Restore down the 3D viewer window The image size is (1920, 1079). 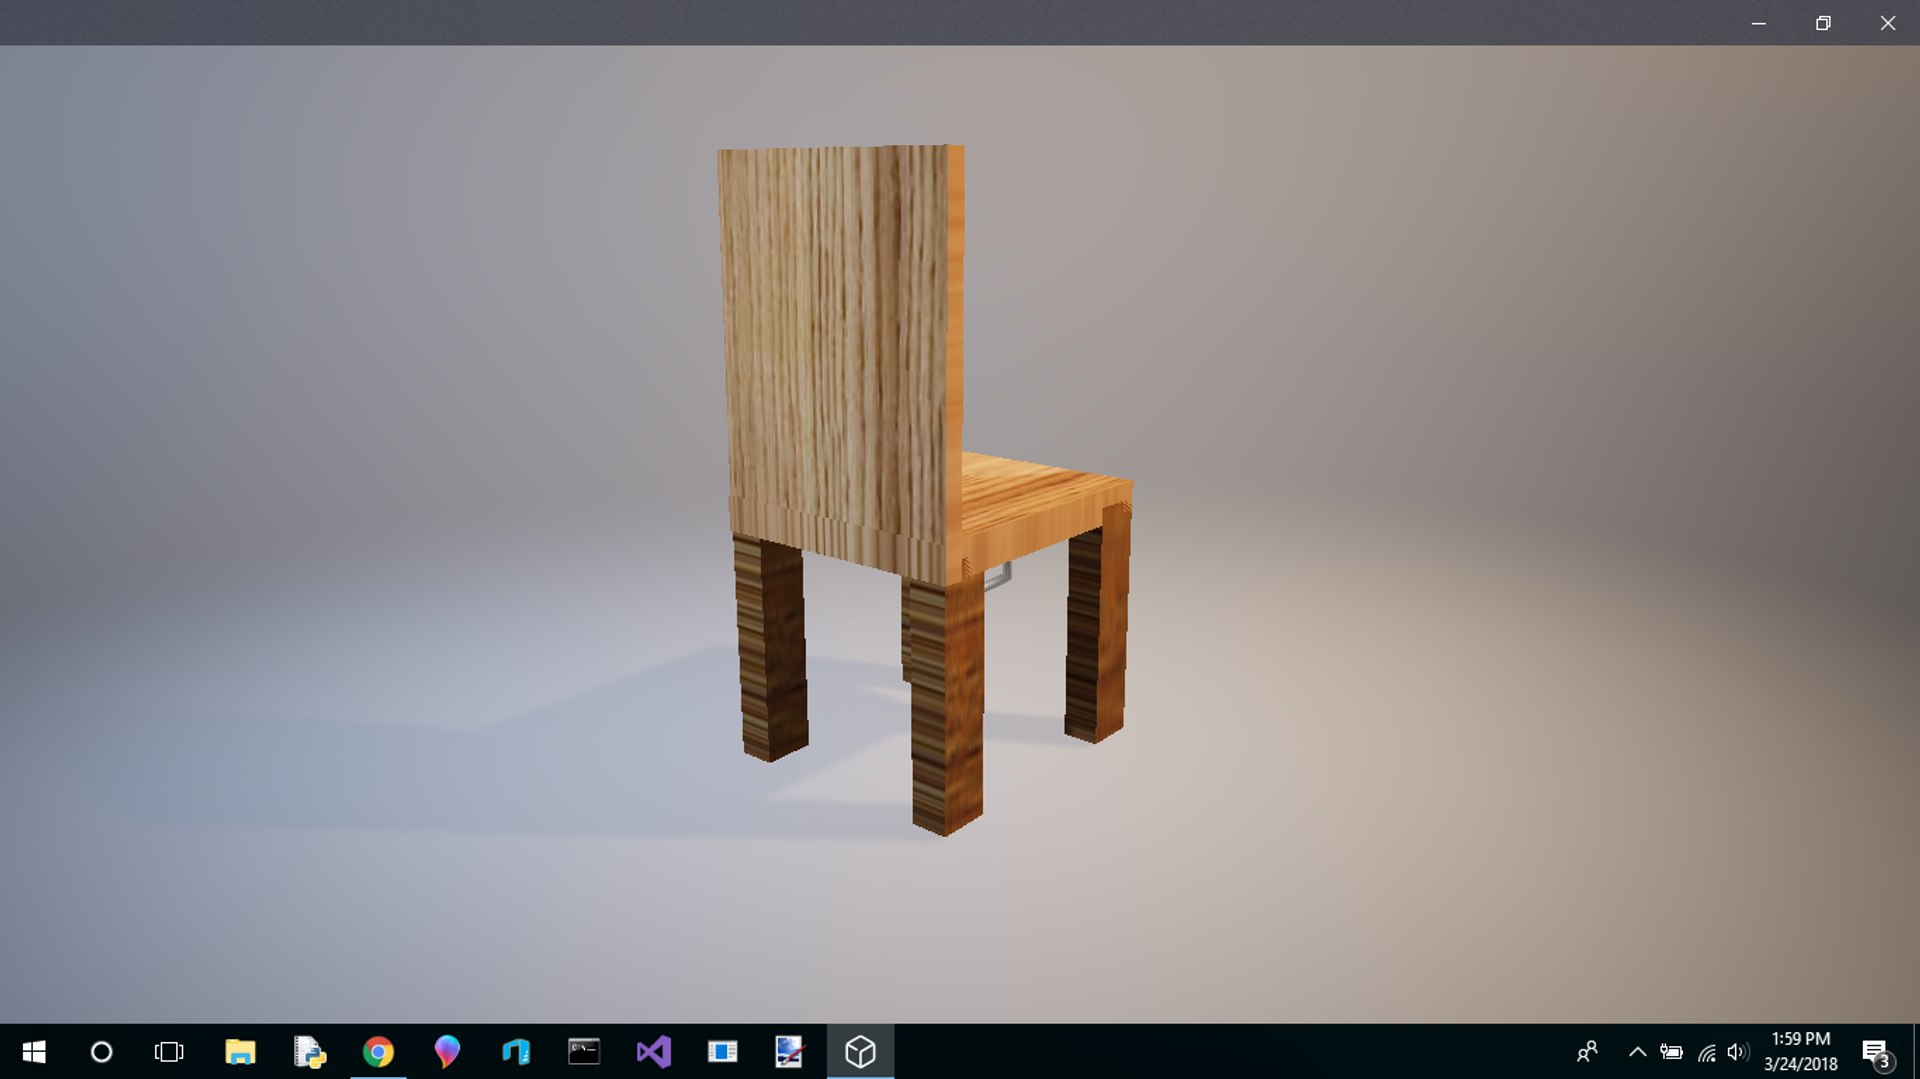tap(1823, 23)
